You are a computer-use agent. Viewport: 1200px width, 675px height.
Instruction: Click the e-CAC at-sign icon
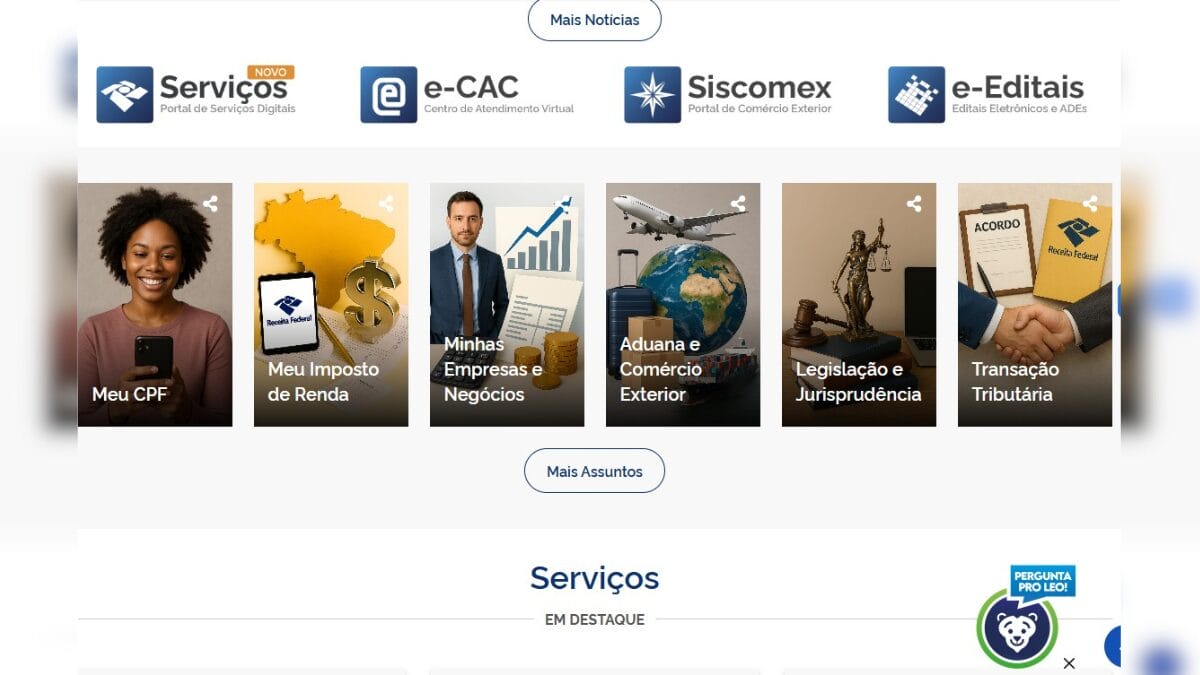pos(389,95)
